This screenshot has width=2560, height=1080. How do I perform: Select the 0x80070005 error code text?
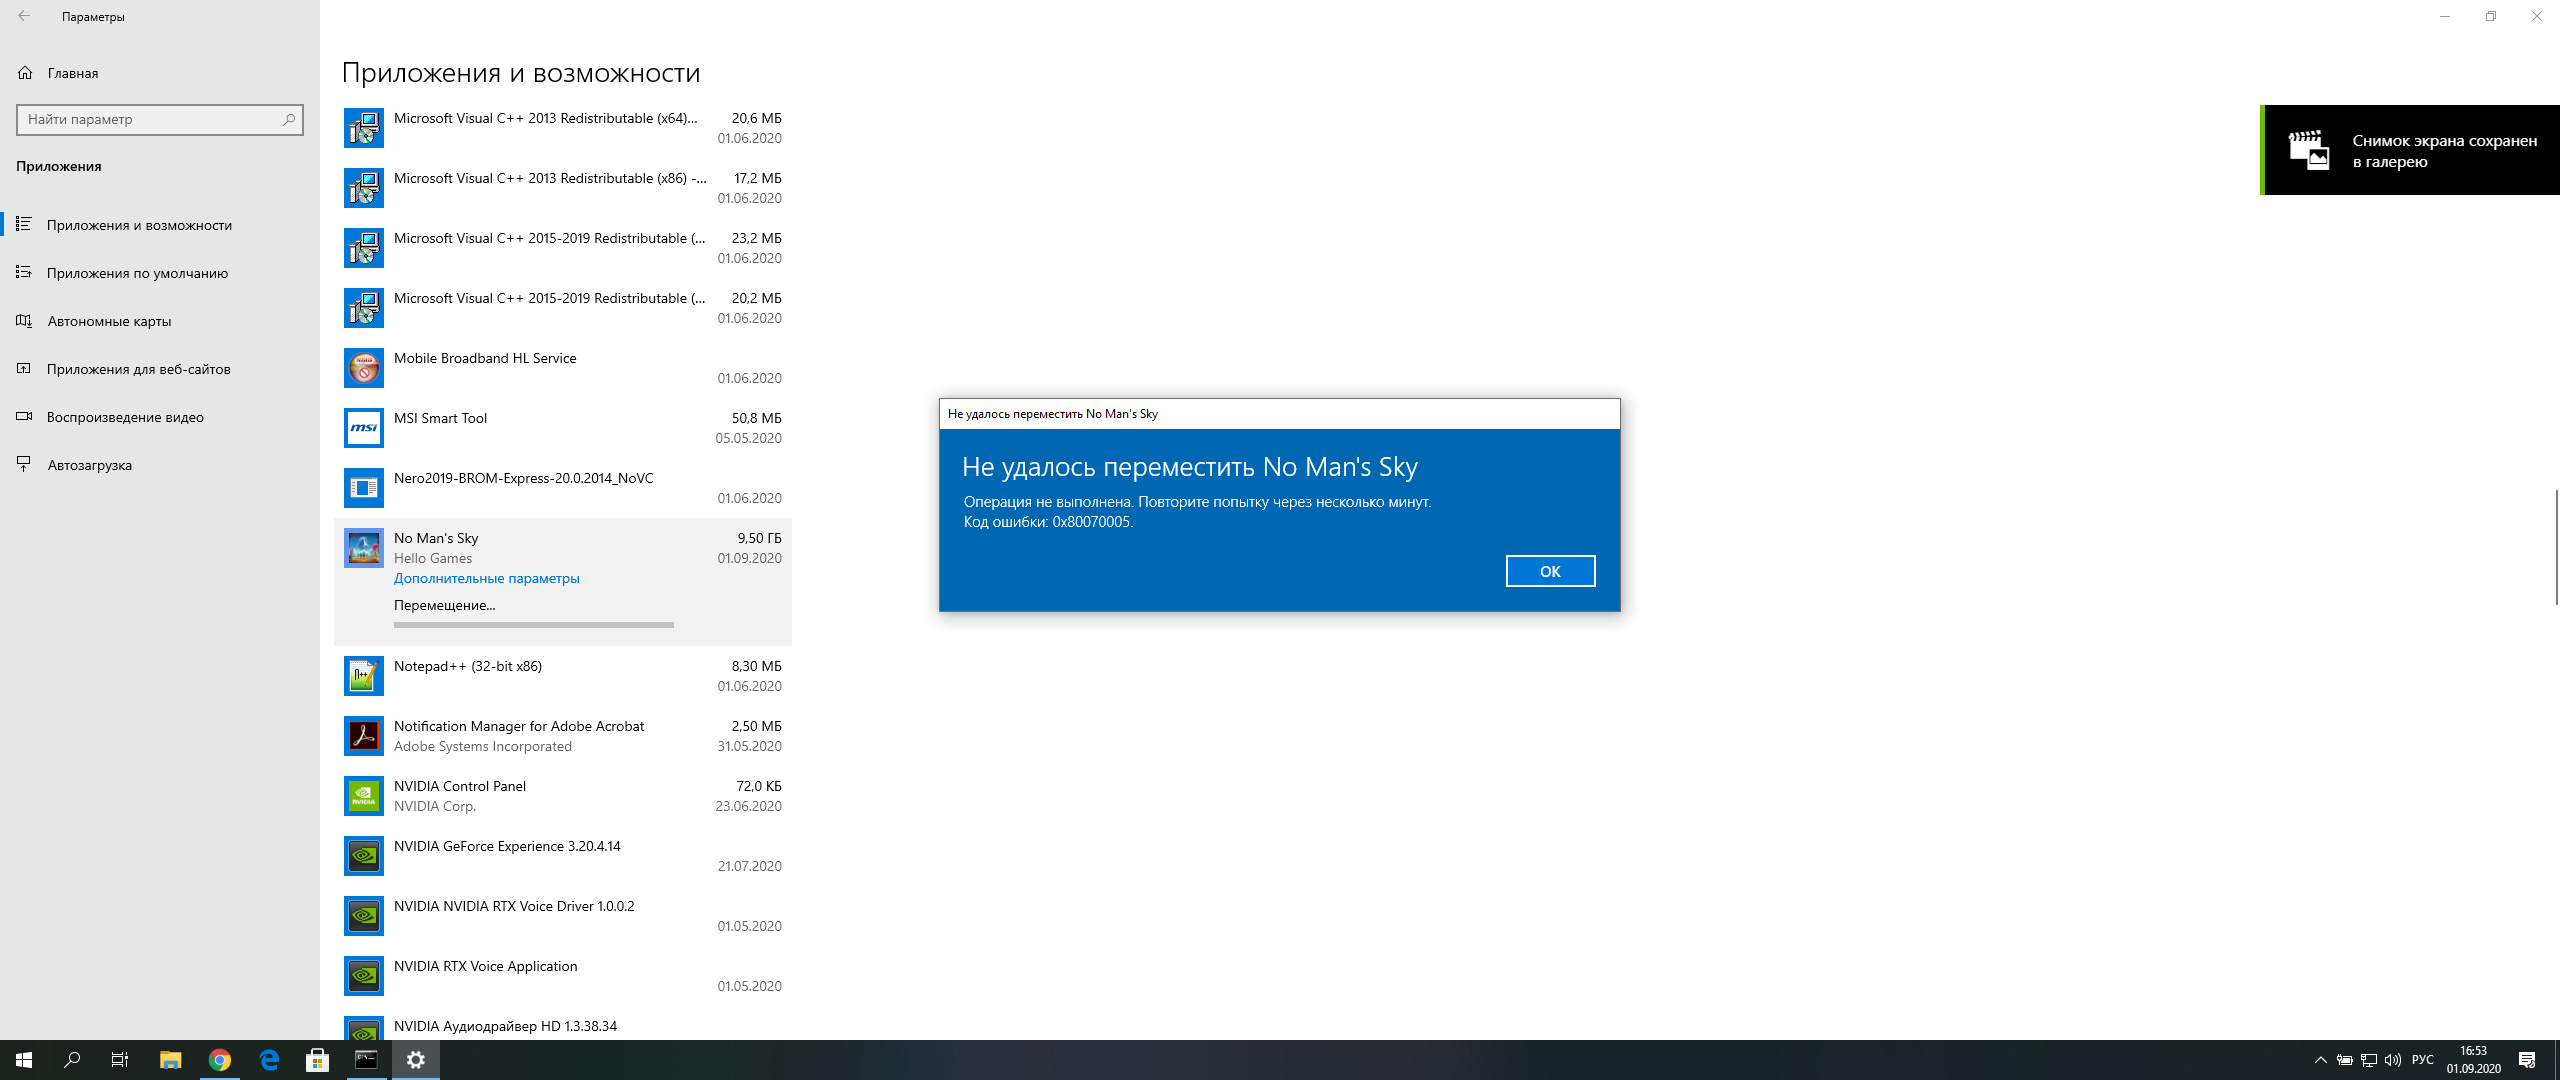[x=1091, y=522]
